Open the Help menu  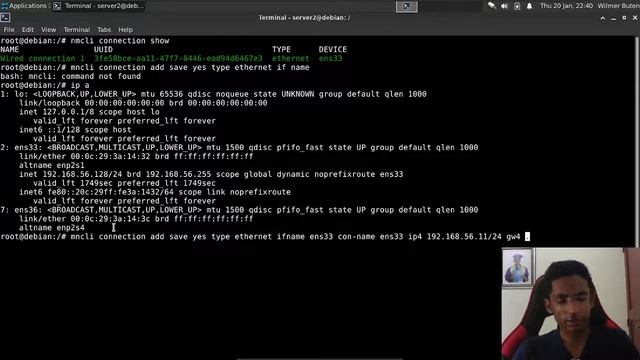[125, 30]
